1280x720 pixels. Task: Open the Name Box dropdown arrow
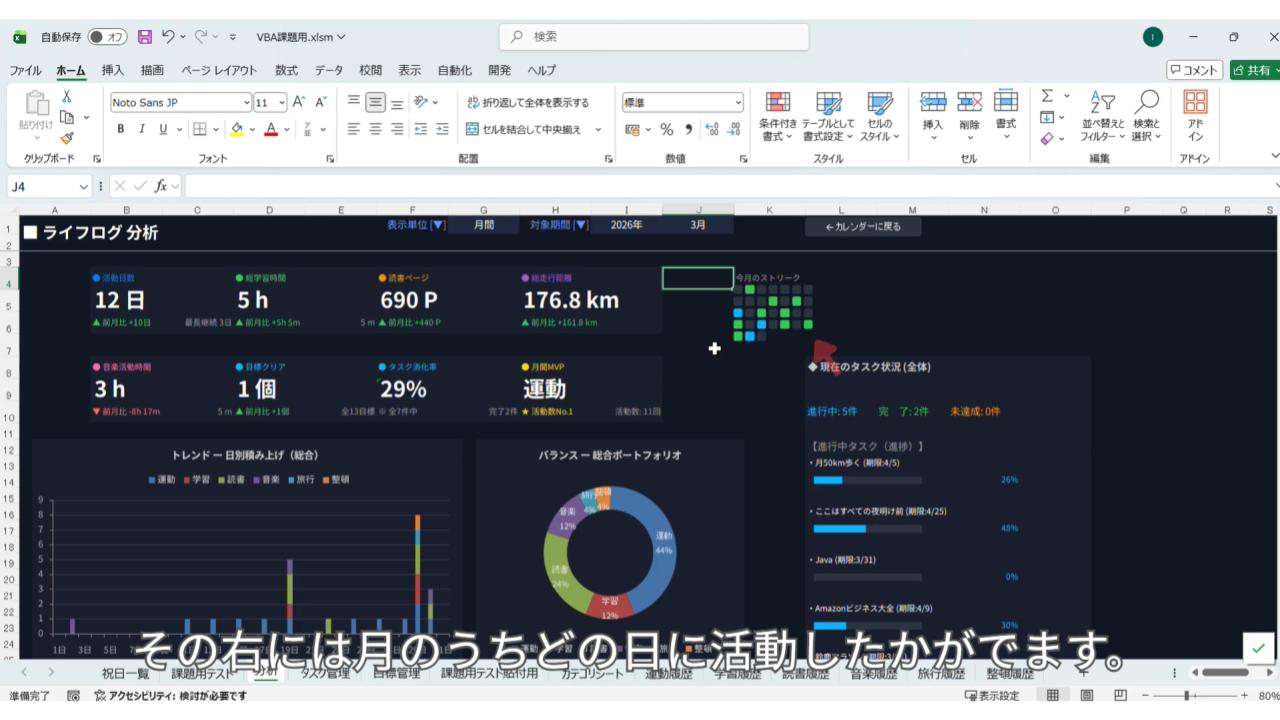pyautogui.click(x=84, y=187)
